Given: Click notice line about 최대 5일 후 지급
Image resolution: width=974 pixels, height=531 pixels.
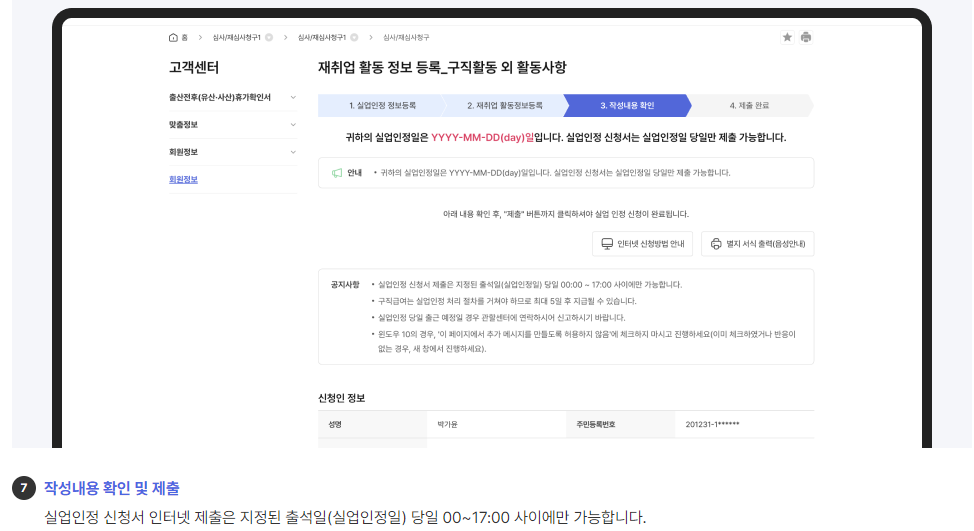Looking at the screenshot, I should click(507, 301).
